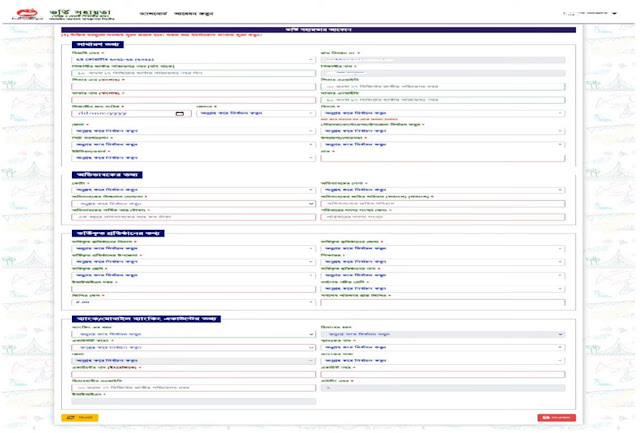Screen dimensions: 640x433
Task: Click the yellow button at the form bottom
Action: pyautogui.click(x=81, y=416)
